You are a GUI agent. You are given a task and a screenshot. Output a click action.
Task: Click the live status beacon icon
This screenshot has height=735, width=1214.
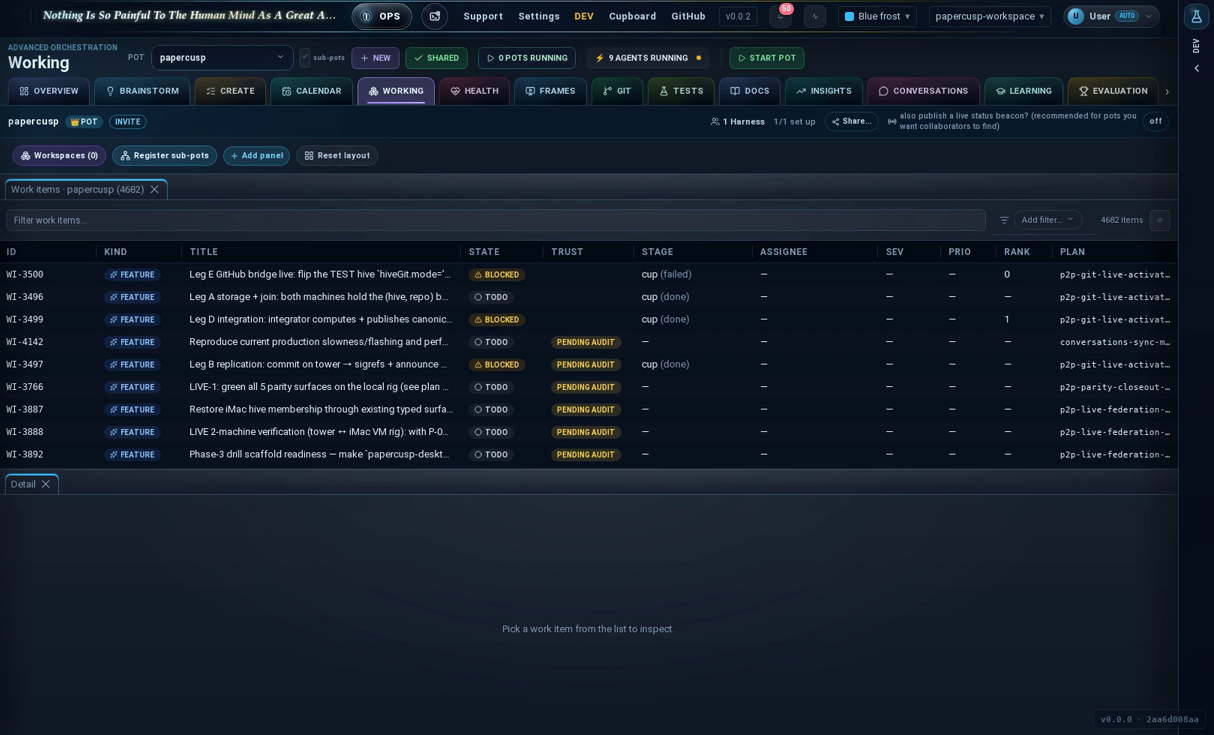[x=892, y=121]
